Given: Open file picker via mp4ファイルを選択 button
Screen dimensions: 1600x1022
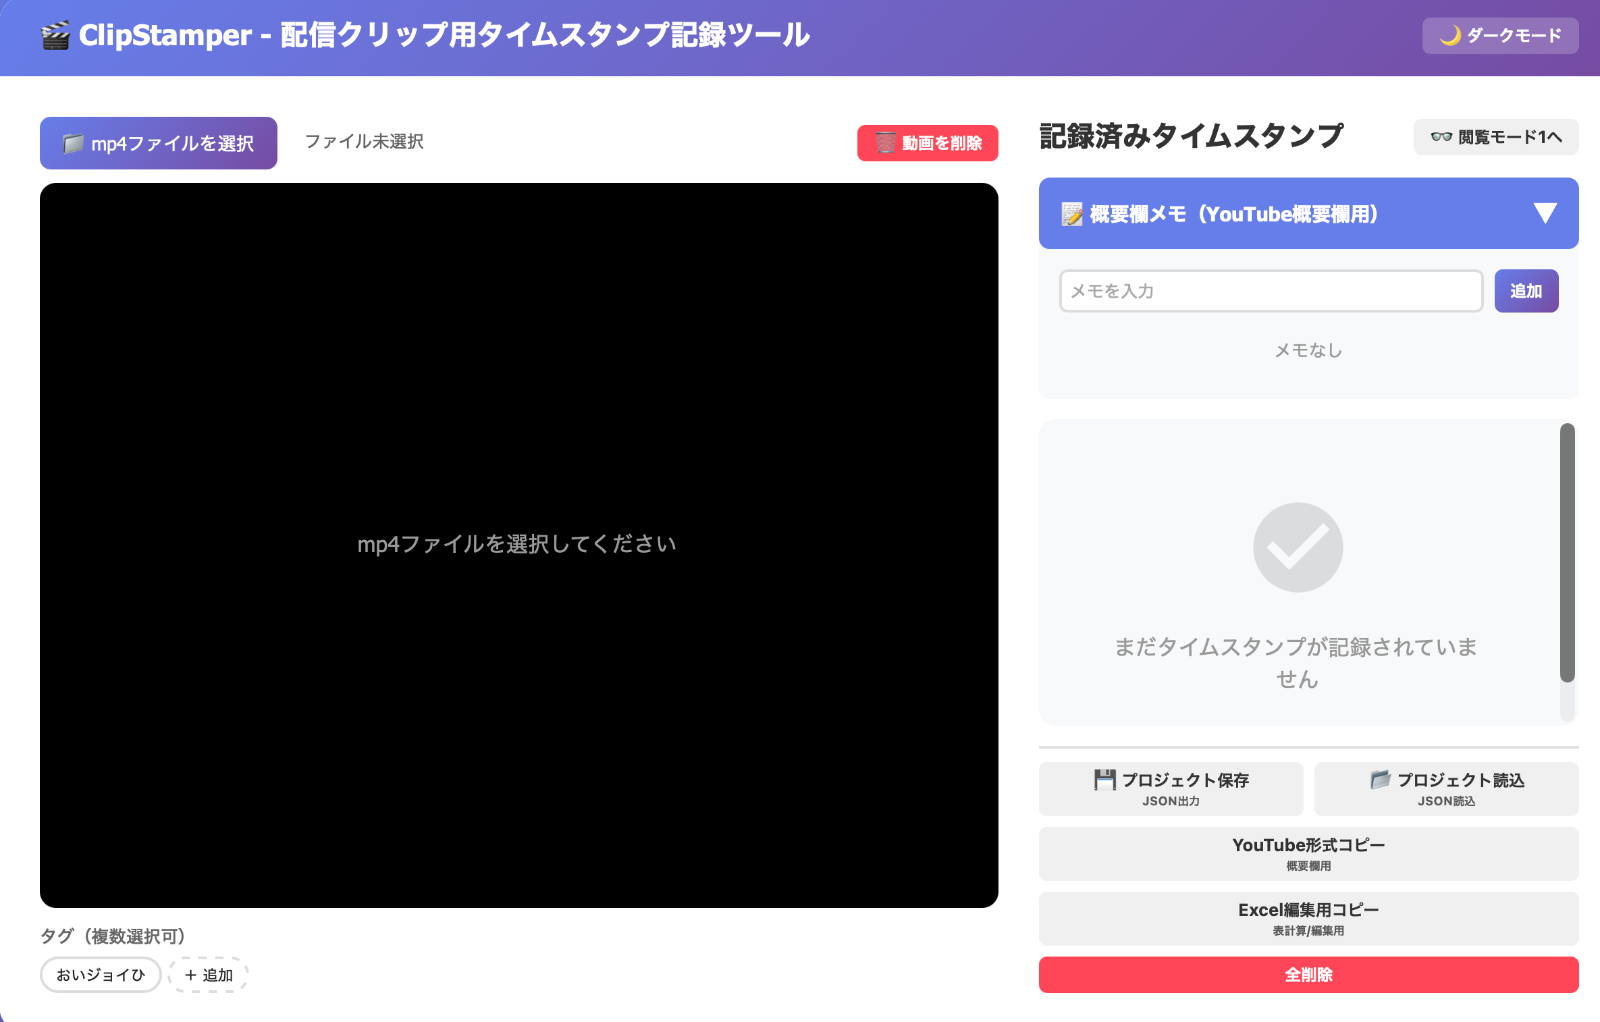Looking at the screenshot, I should coord(158,143).
